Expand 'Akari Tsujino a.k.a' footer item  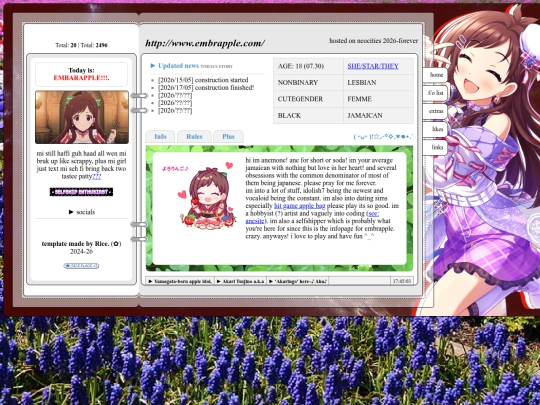(240, 281)
